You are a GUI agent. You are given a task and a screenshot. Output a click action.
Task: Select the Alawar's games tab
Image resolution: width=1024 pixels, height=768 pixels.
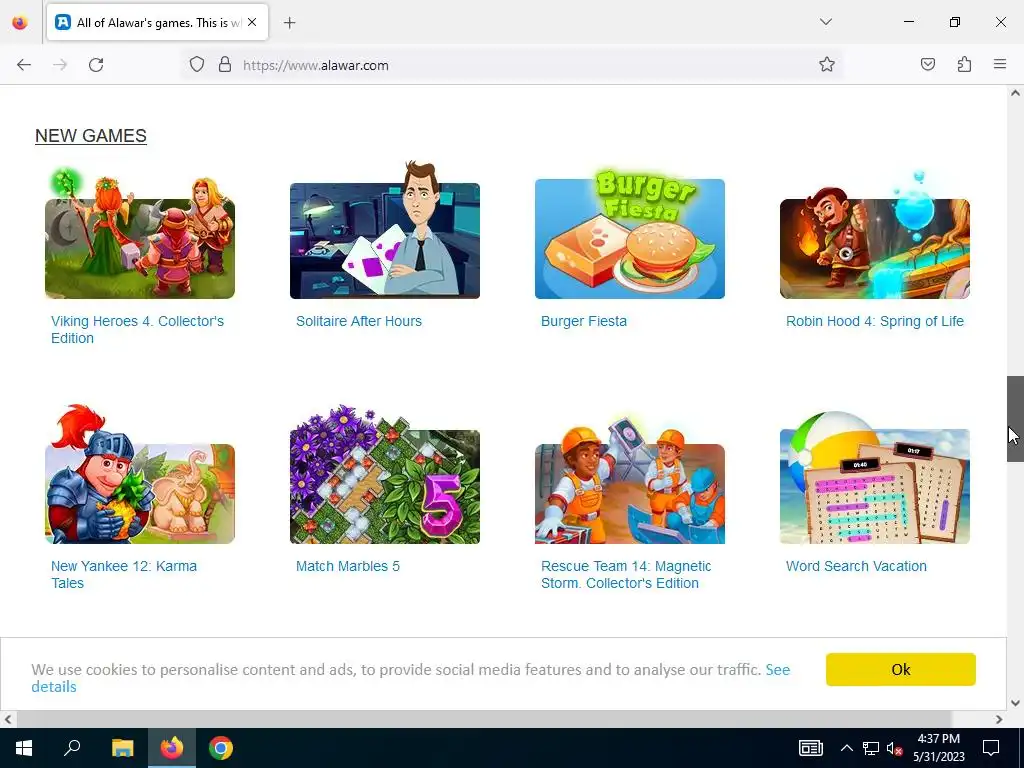tap(157, 22)
